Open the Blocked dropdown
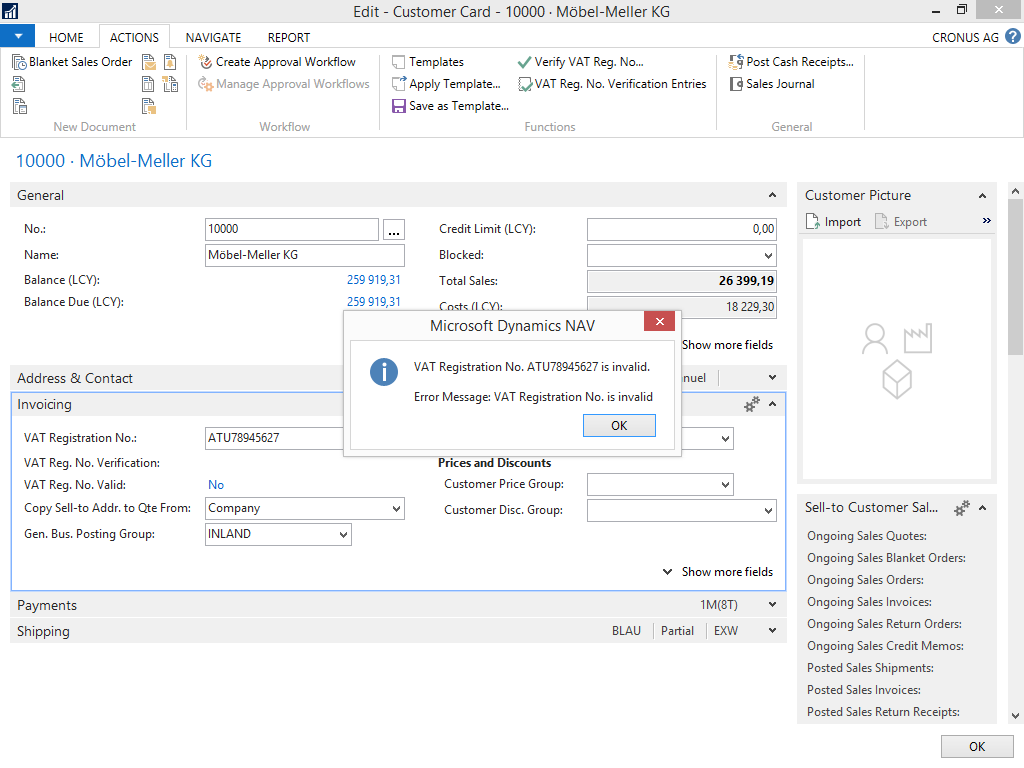The image size is (1024, 768). pos(767,256)
